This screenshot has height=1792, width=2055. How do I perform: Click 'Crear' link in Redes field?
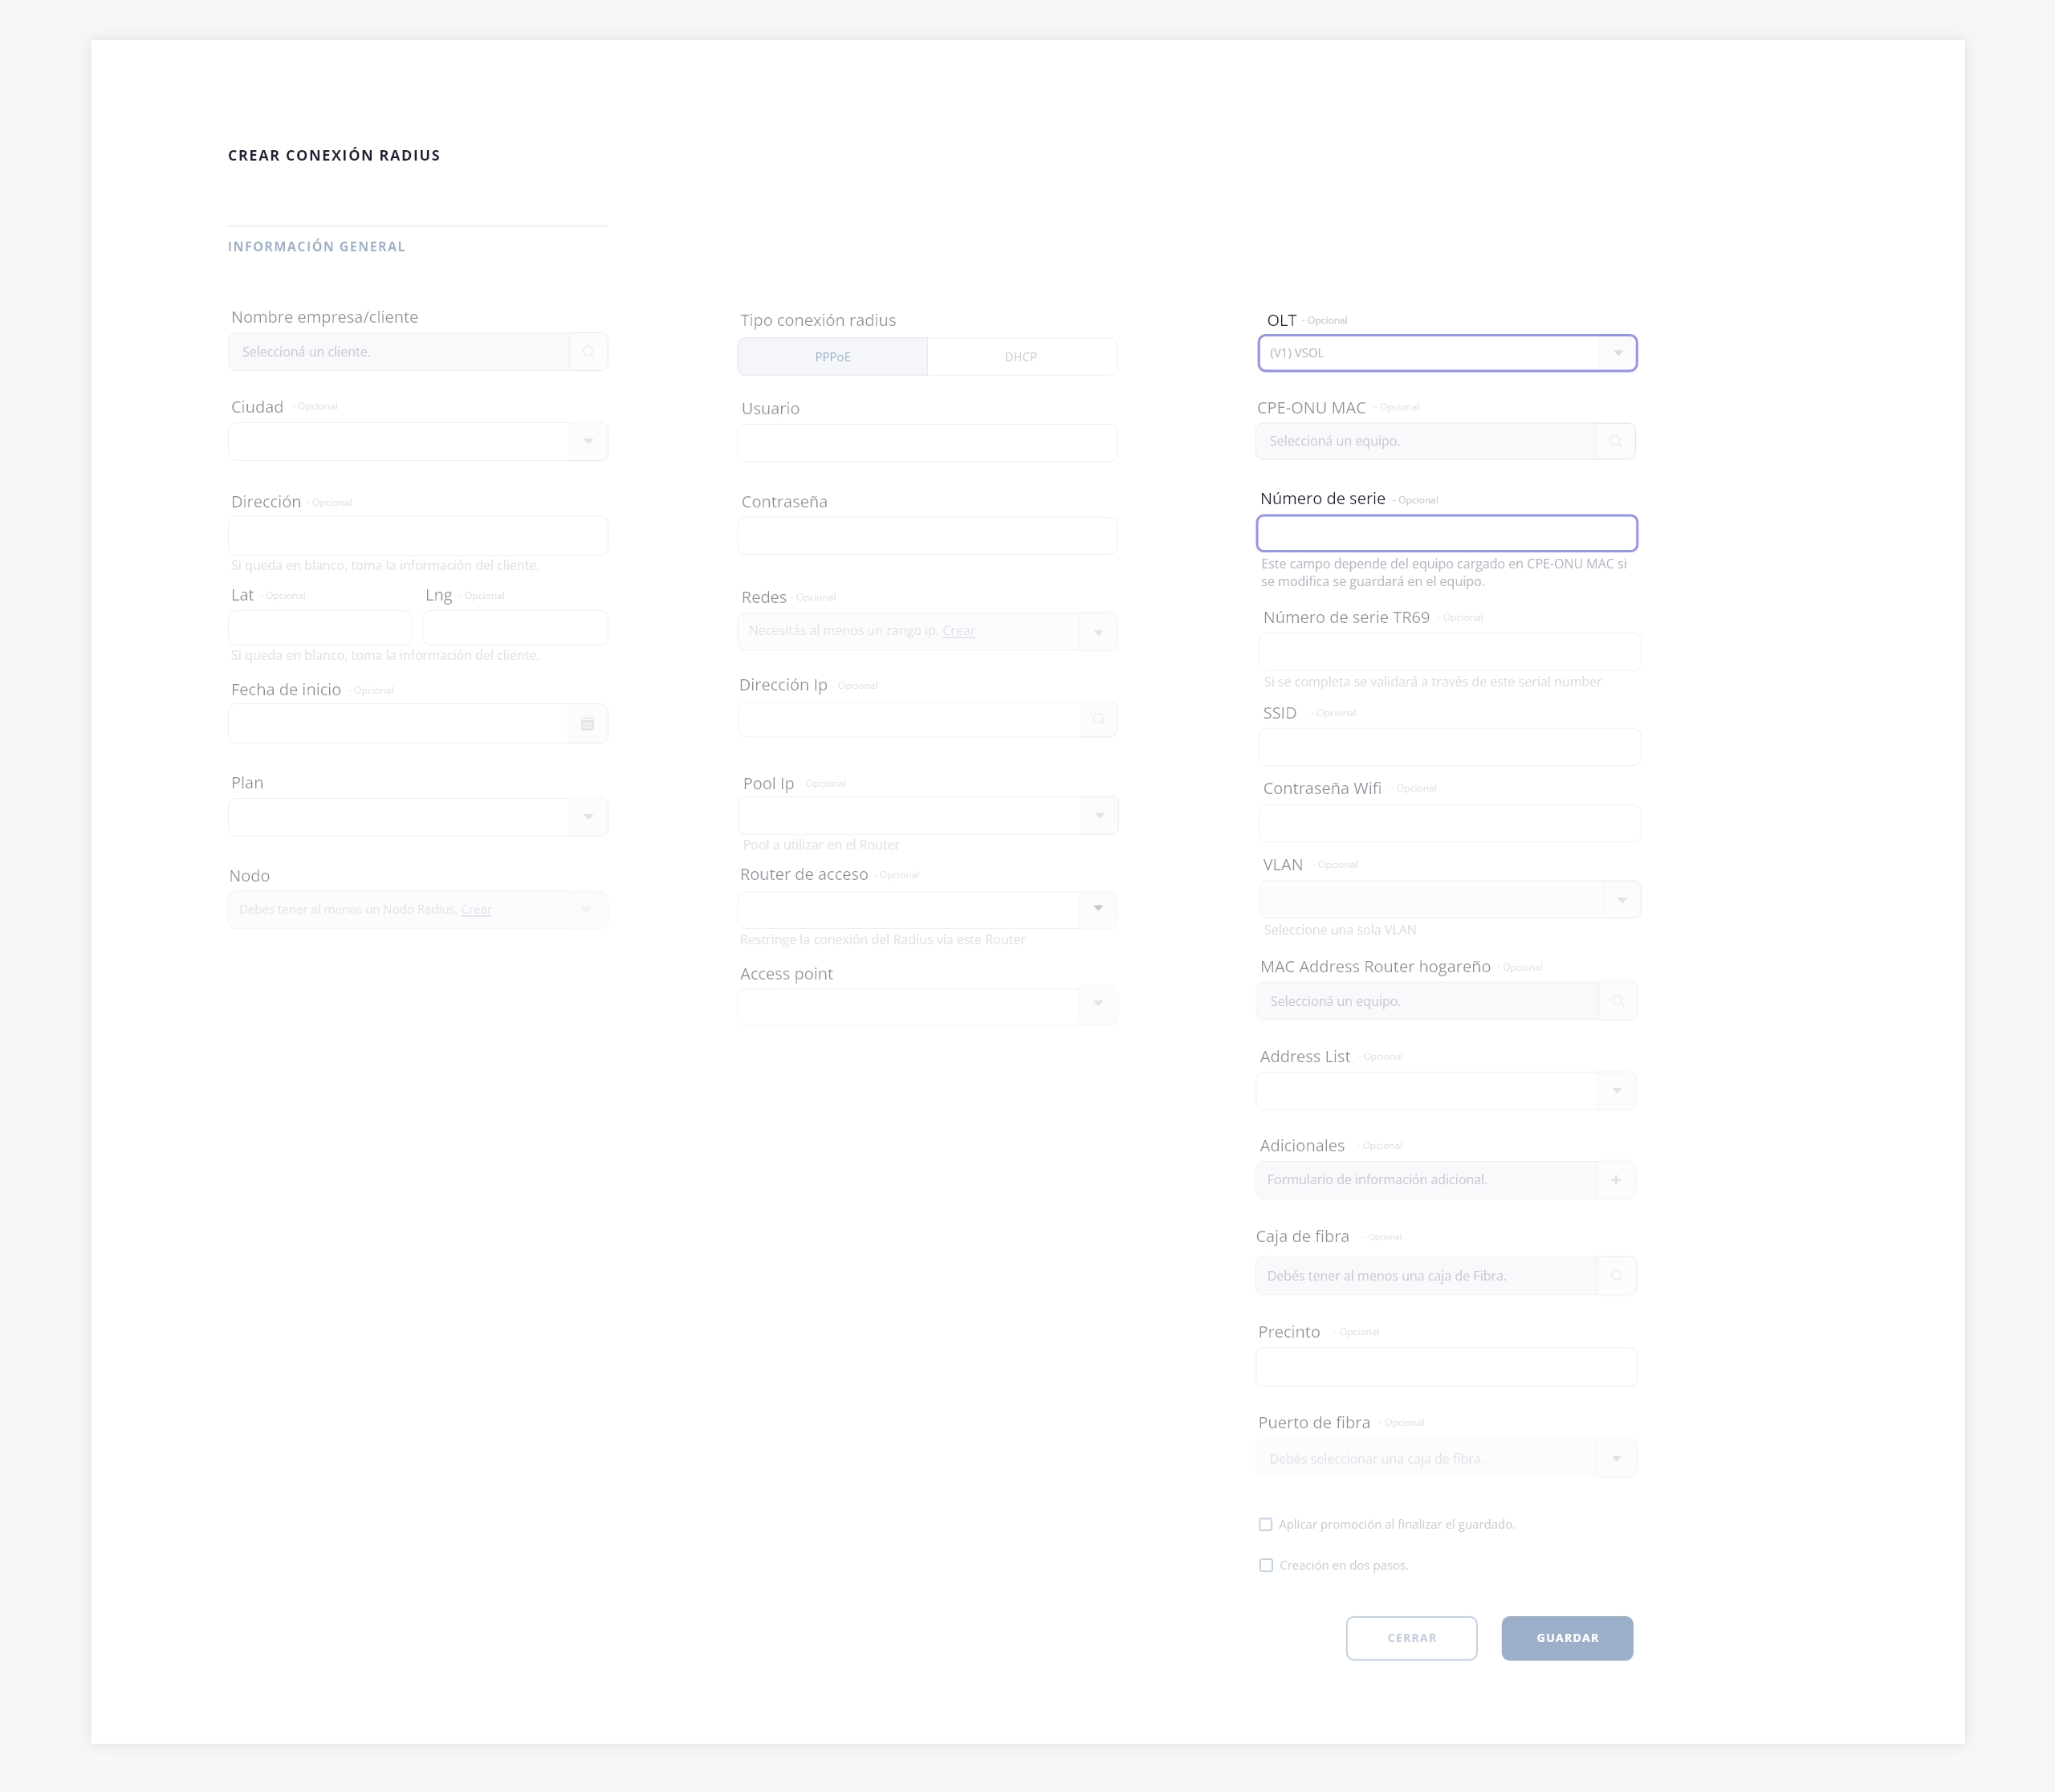point(958,631)
